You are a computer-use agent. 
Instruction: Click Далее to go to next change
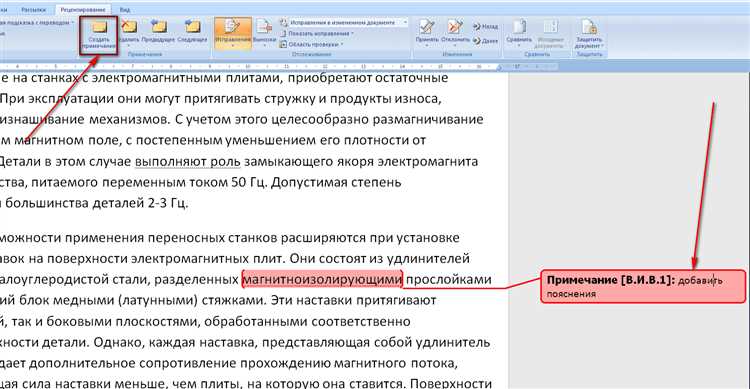point(485,41)
